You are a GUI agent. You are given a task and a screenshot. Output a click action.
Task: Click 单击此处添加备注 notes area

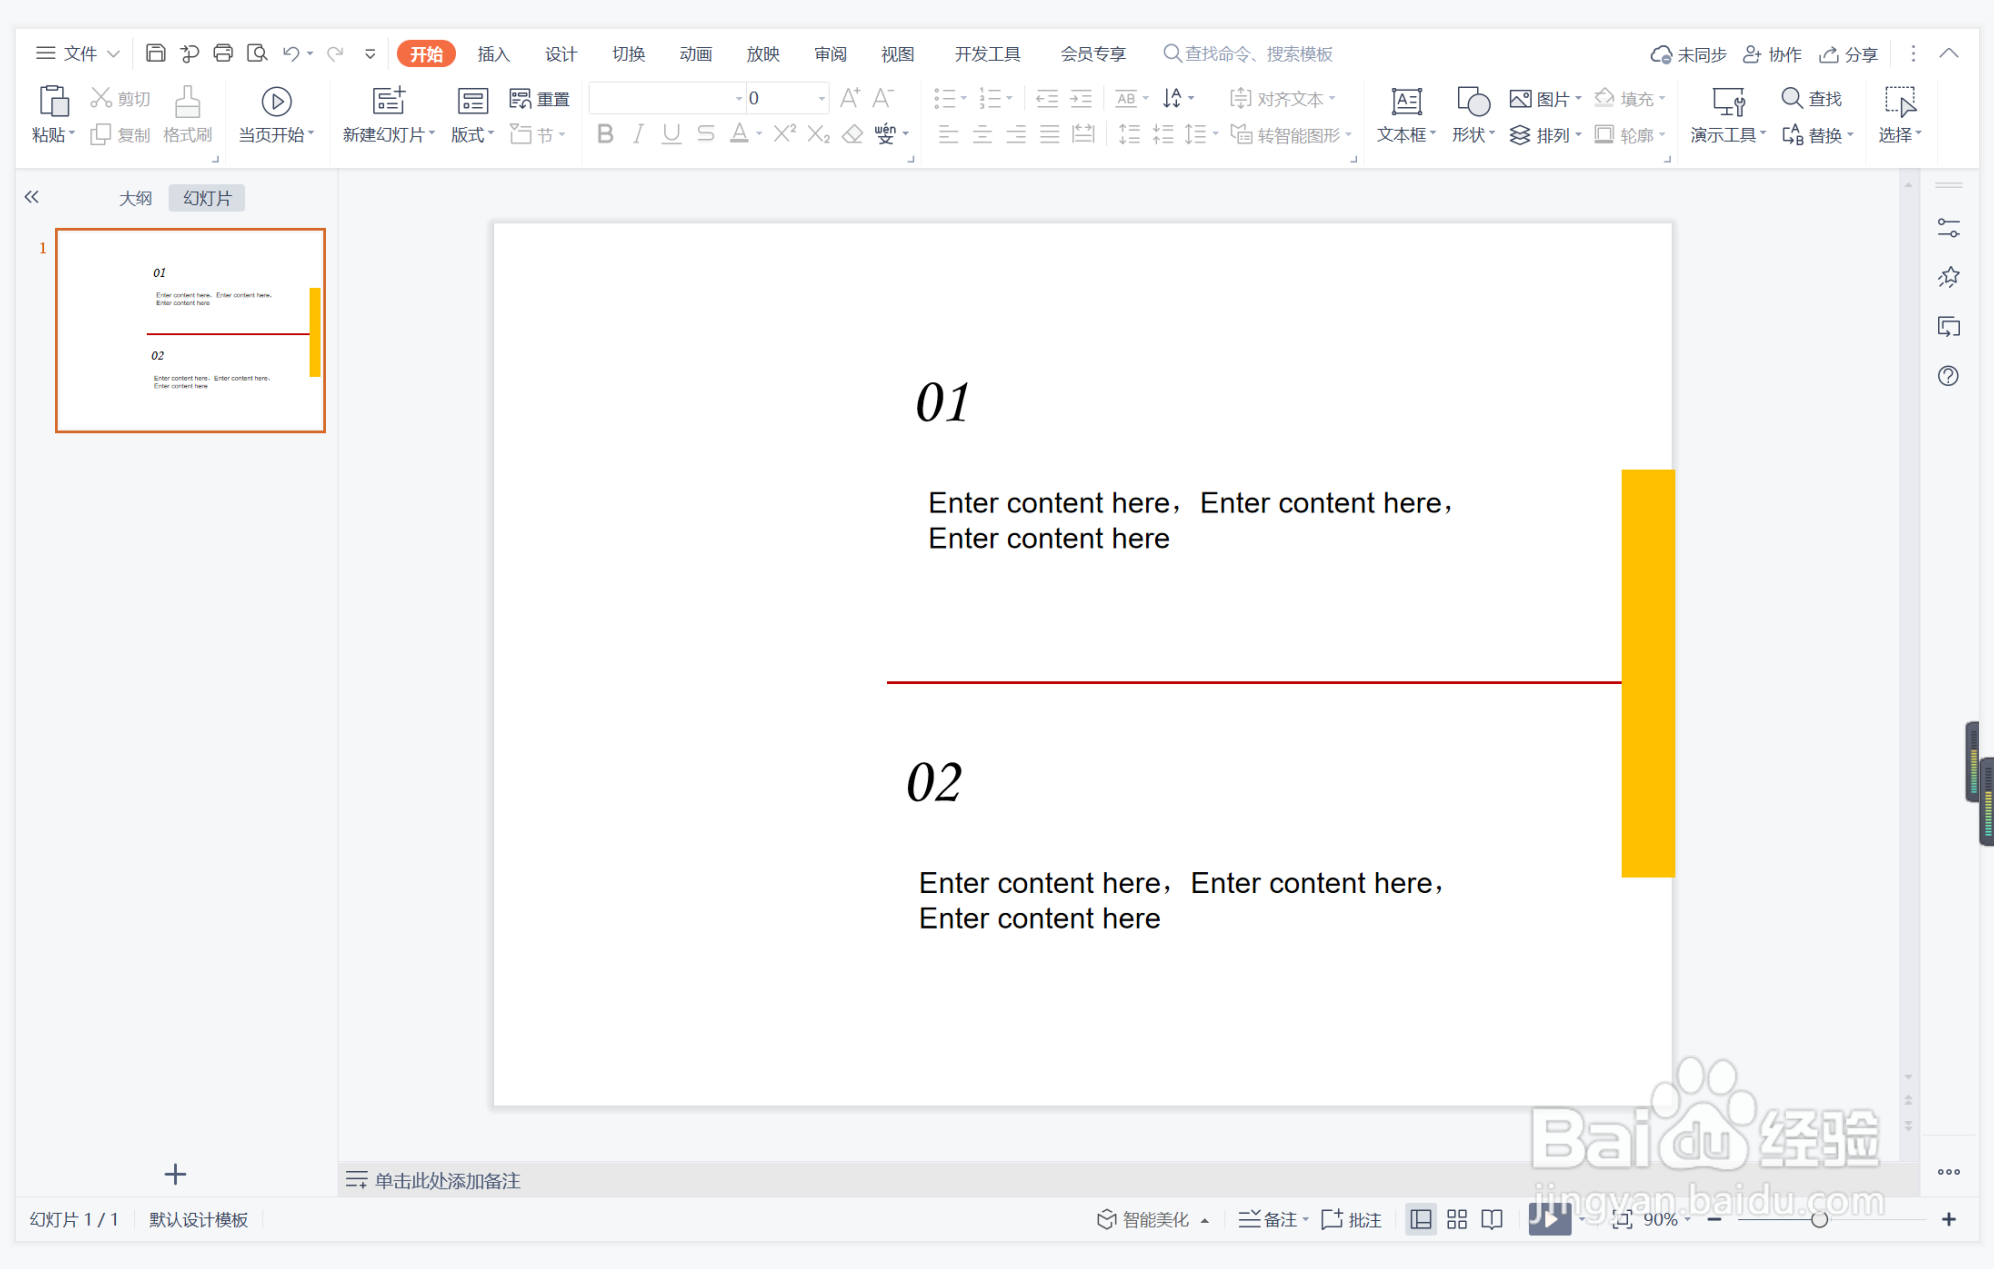tap(447, 1180)
